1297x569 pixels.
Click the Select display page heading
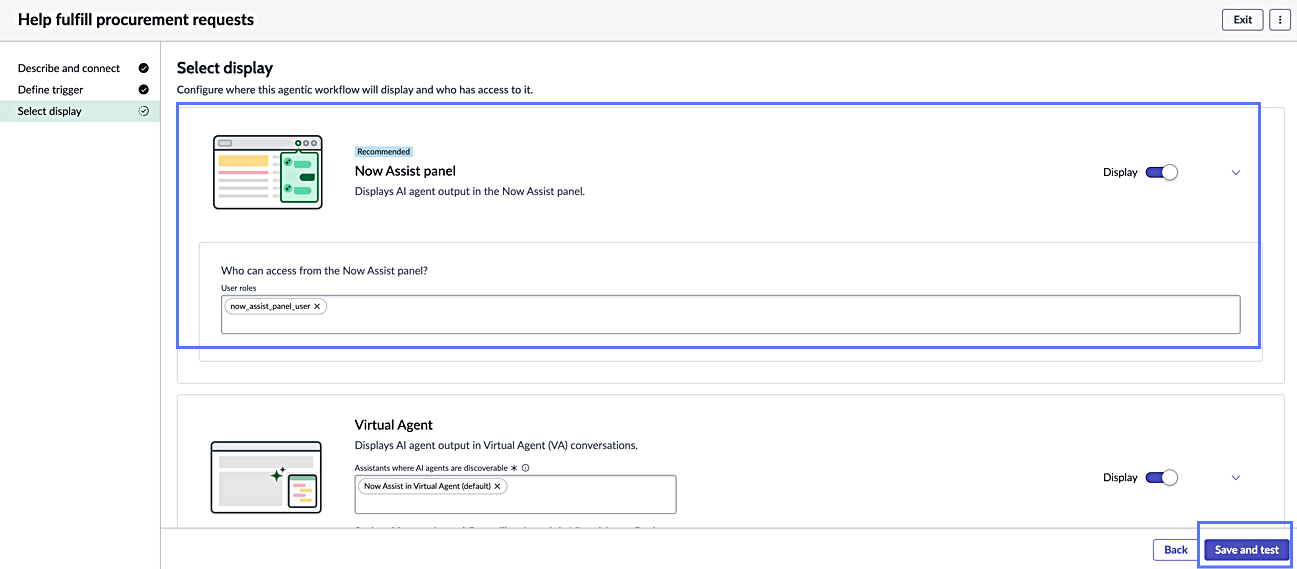click(225, 68)
